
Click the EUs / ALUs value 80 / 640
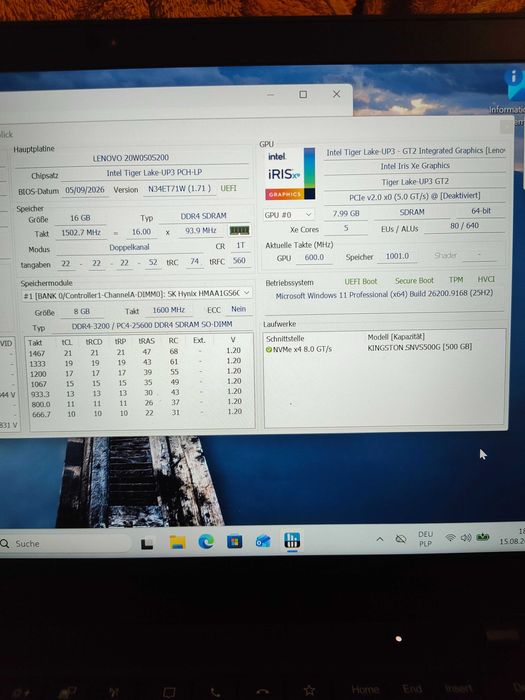point(464,226)
